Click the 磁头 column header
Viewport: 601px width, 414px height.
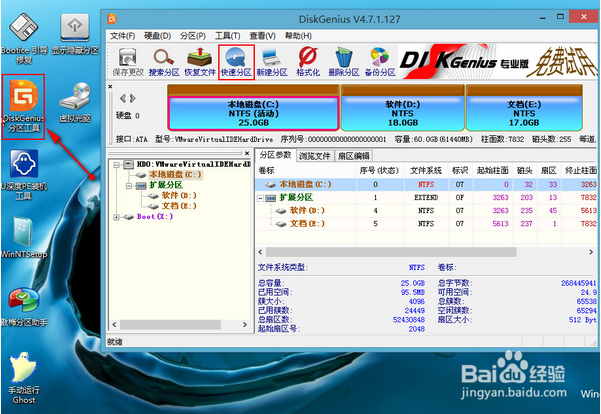click(x=525, y=171)
